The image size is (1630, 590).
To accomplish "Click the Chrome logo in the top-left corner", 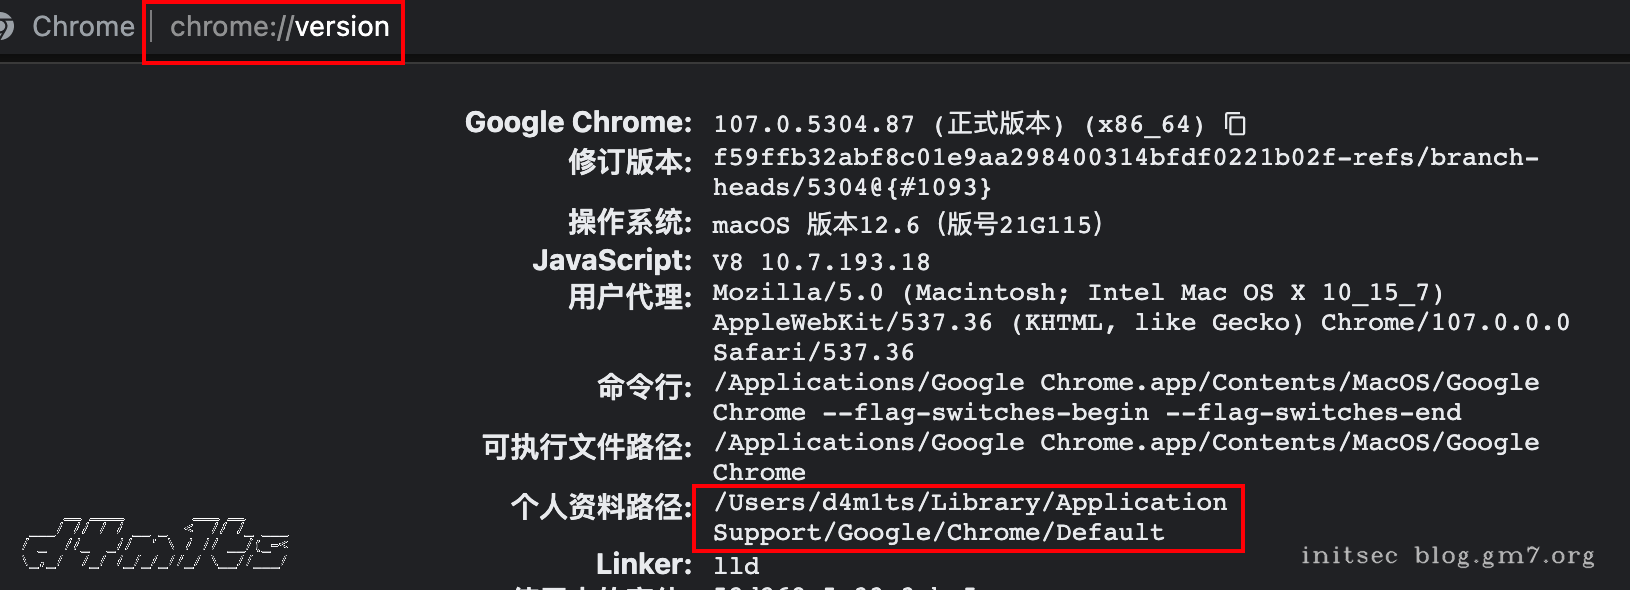I will point(8,27).
